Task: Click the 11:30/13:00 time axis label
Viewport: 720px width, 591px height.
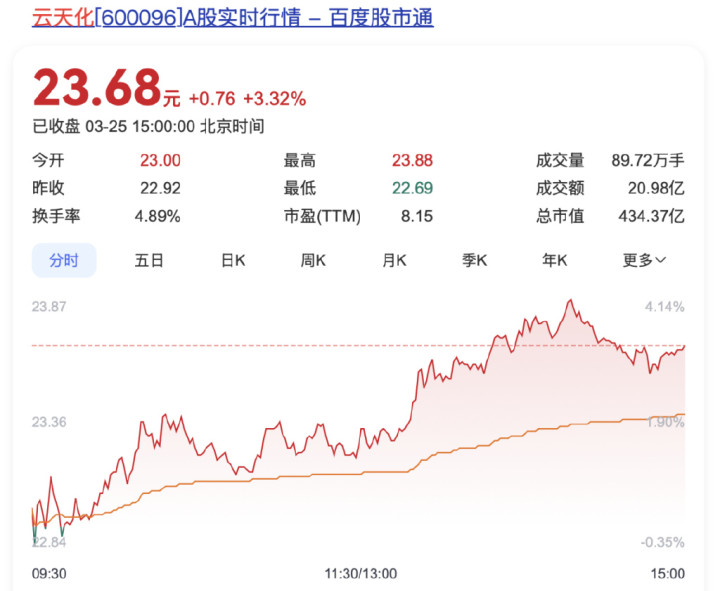Action: tap(360, 574)
